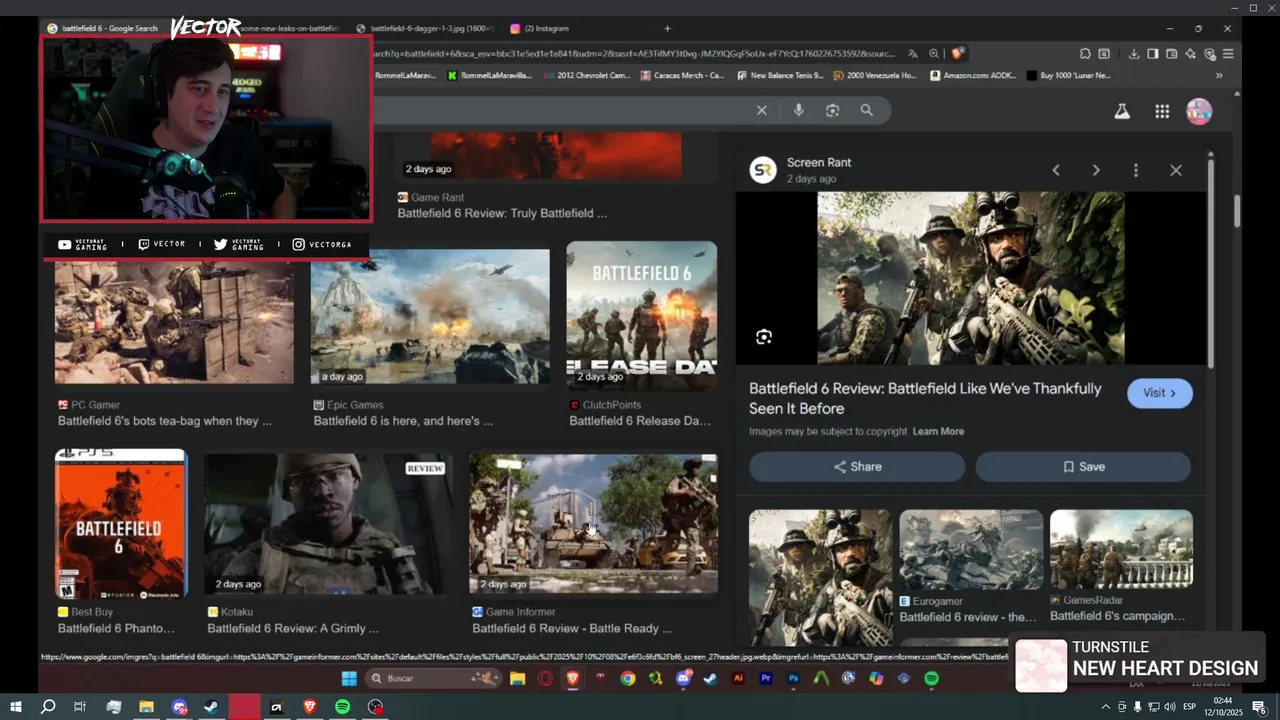Image resolution: width=1280 pixels, height=720 pixels.
Task: Open Epic Games Battlefield 6 image result
Action: 430,316
